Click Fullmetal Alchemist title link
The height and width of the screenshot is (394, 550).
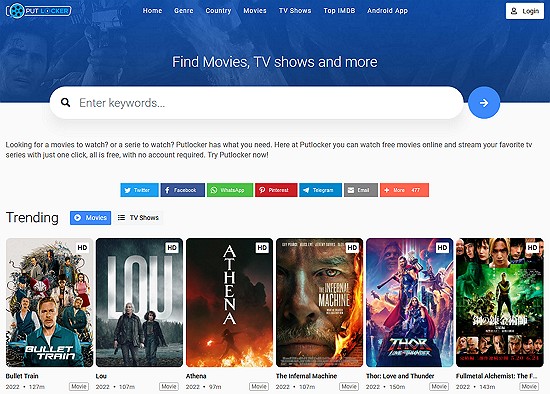tap(497, 376)
